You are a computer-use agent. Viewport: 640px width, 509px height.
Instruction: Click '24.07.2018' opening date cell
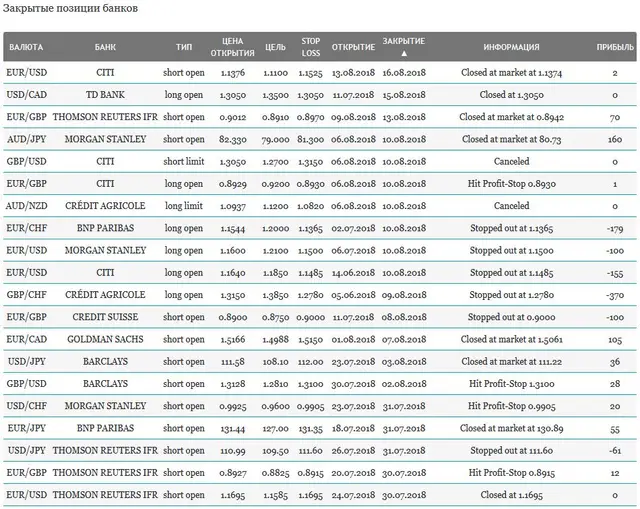(x=353, y=495)
